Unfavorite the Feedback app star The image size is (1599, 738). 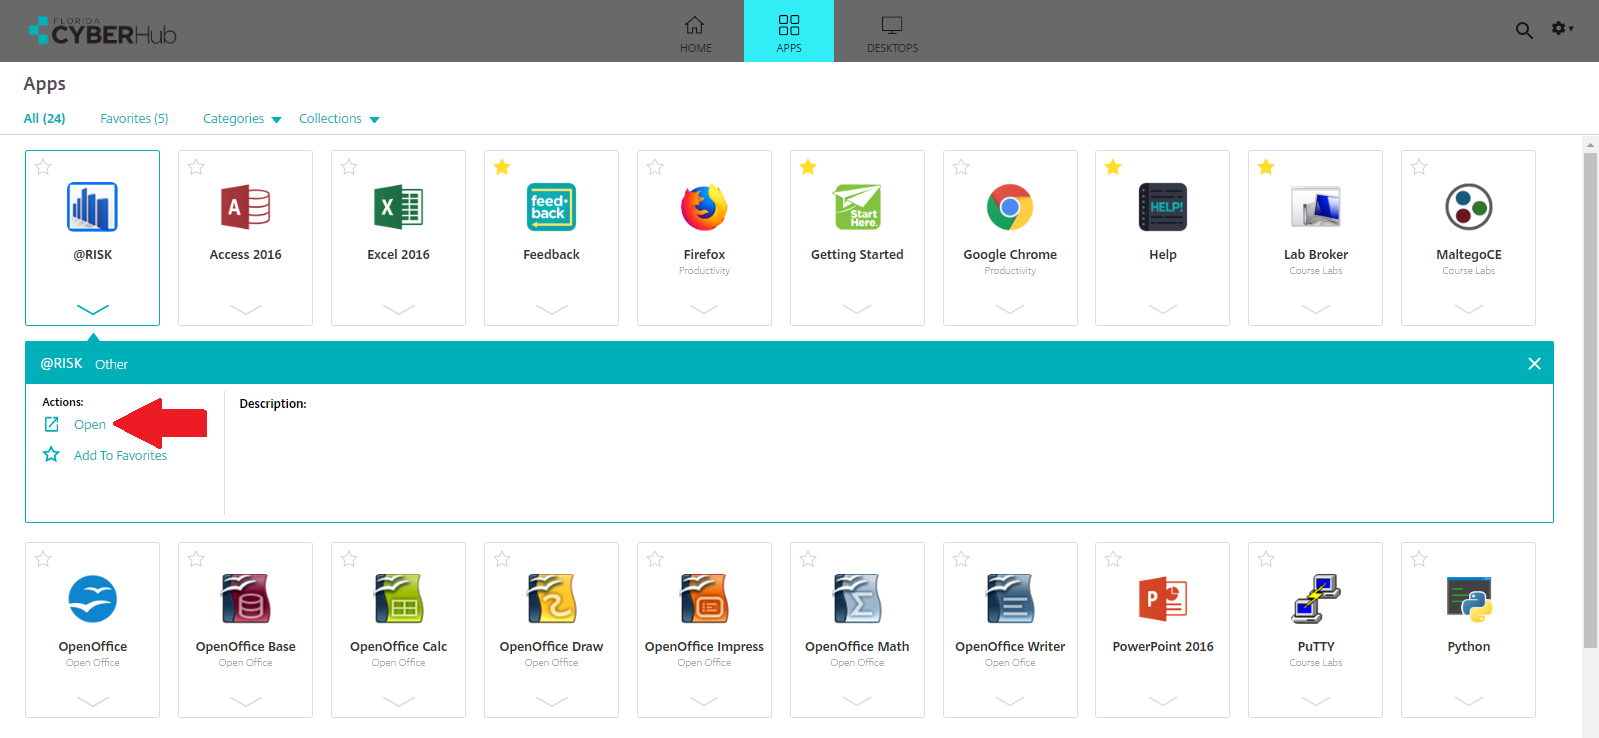[x=502, y=167]
